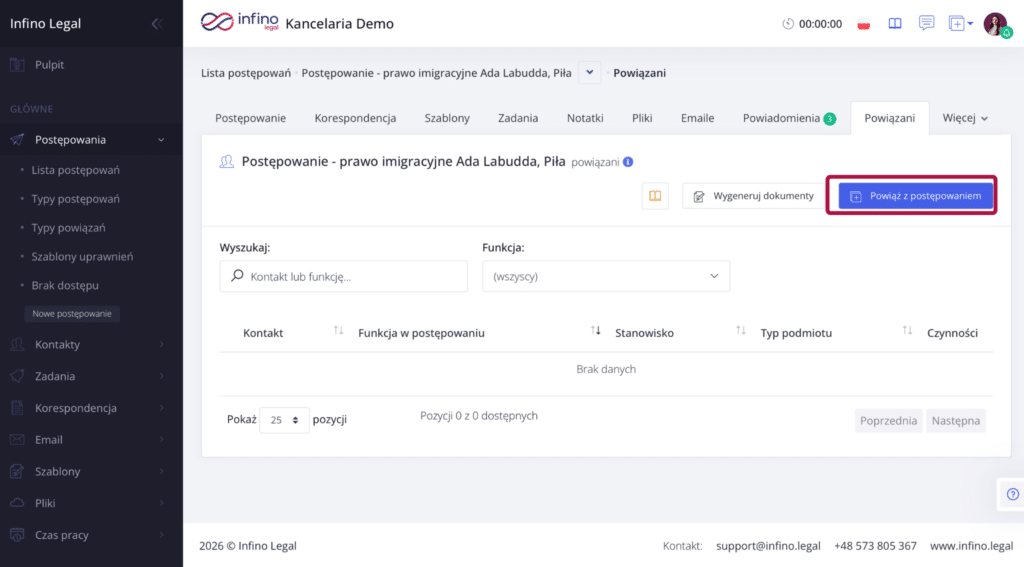This screenshot has width=1024, height=567.
Task: Open Brak dostępu in the sidebar
Action: point(65,285)
